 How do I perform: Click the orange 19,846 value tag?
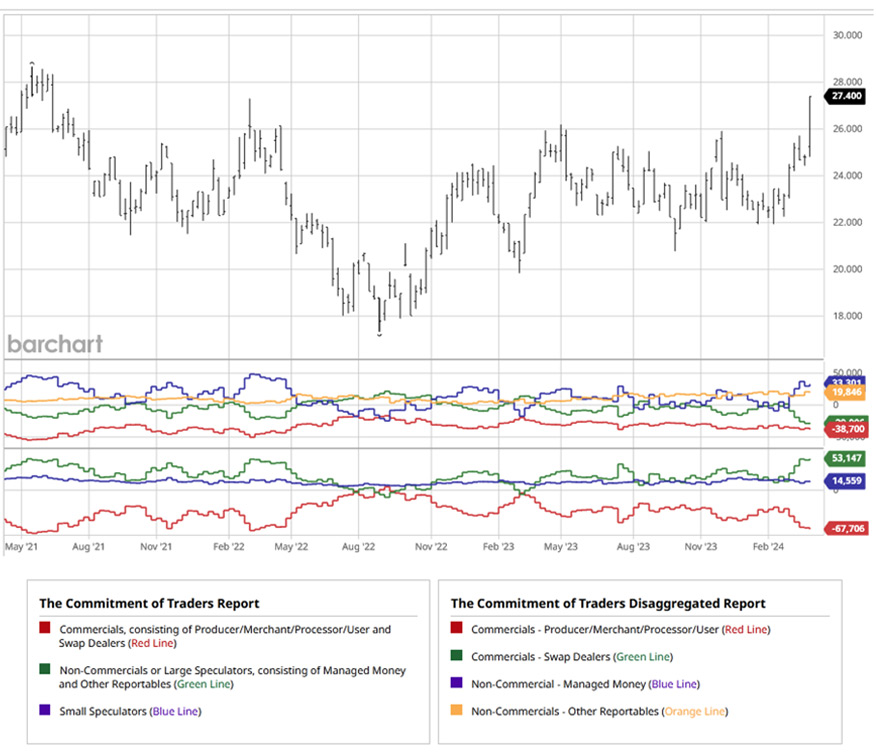tap(848, 394)
